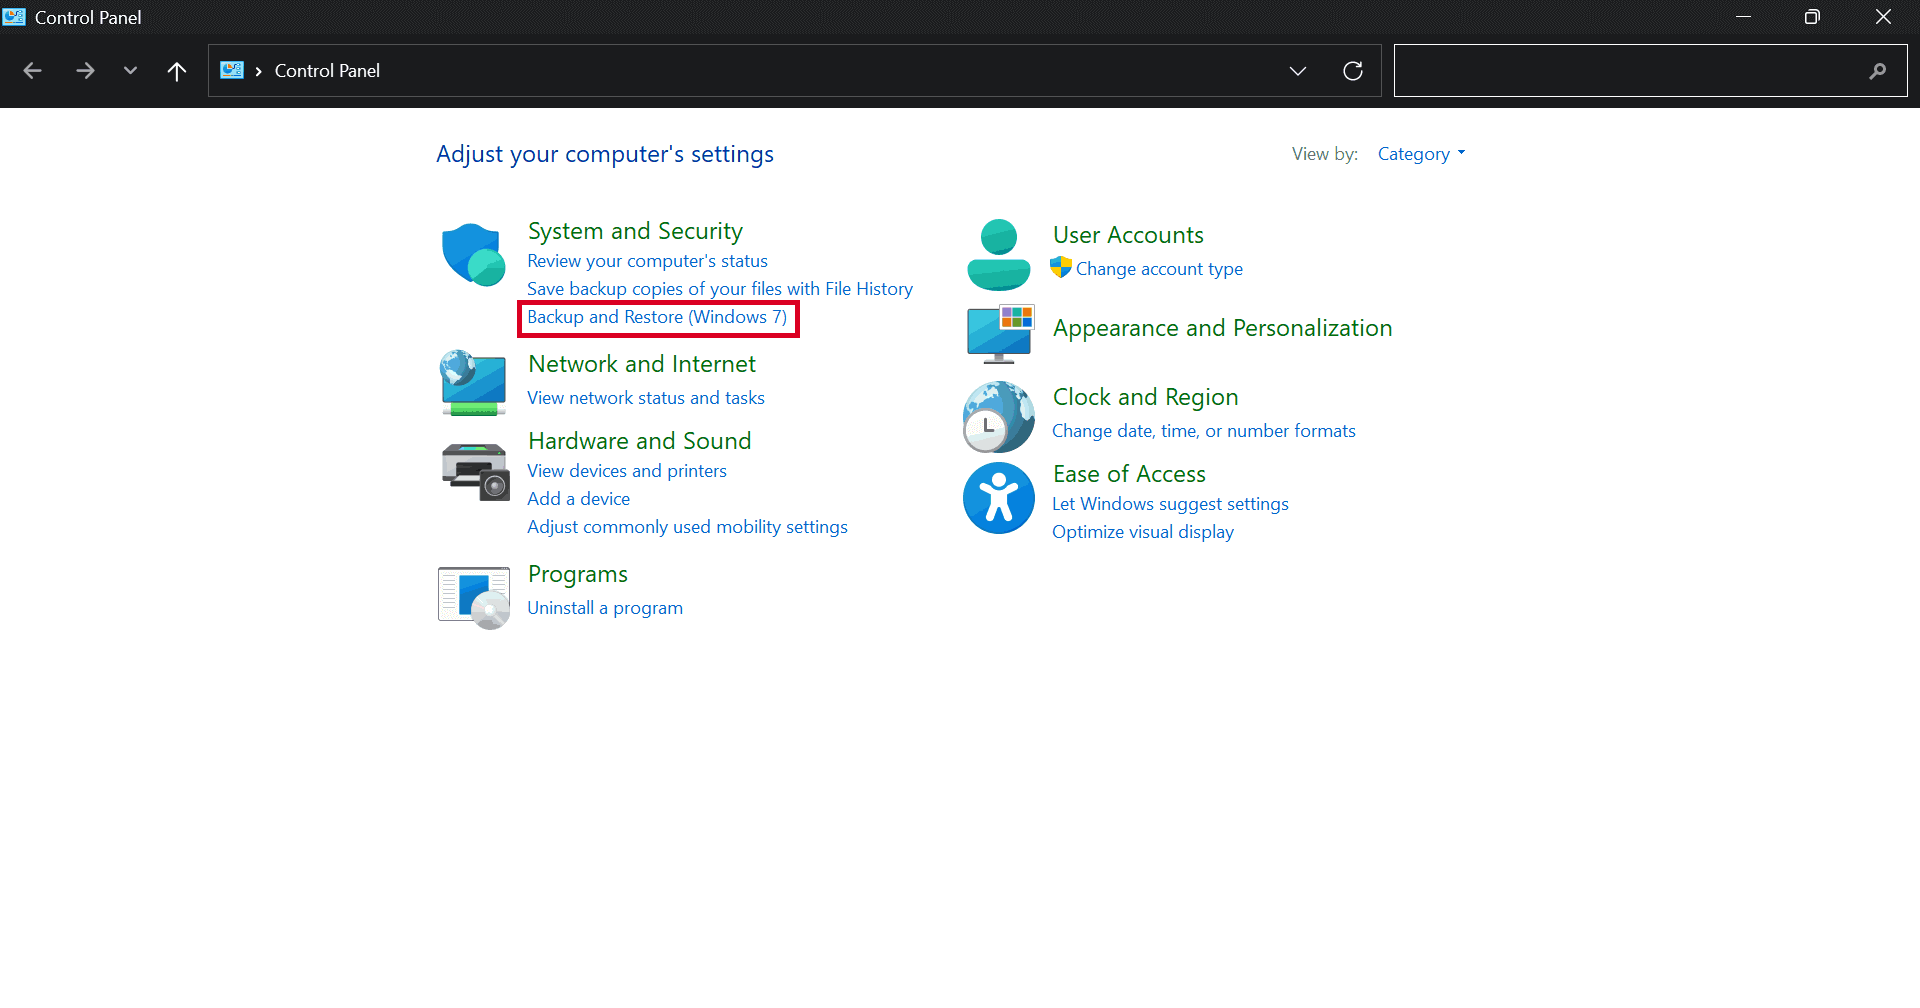The image size is (1920, 1008).
Task: Expand the address bar history dropdown
Action: 1297,70
